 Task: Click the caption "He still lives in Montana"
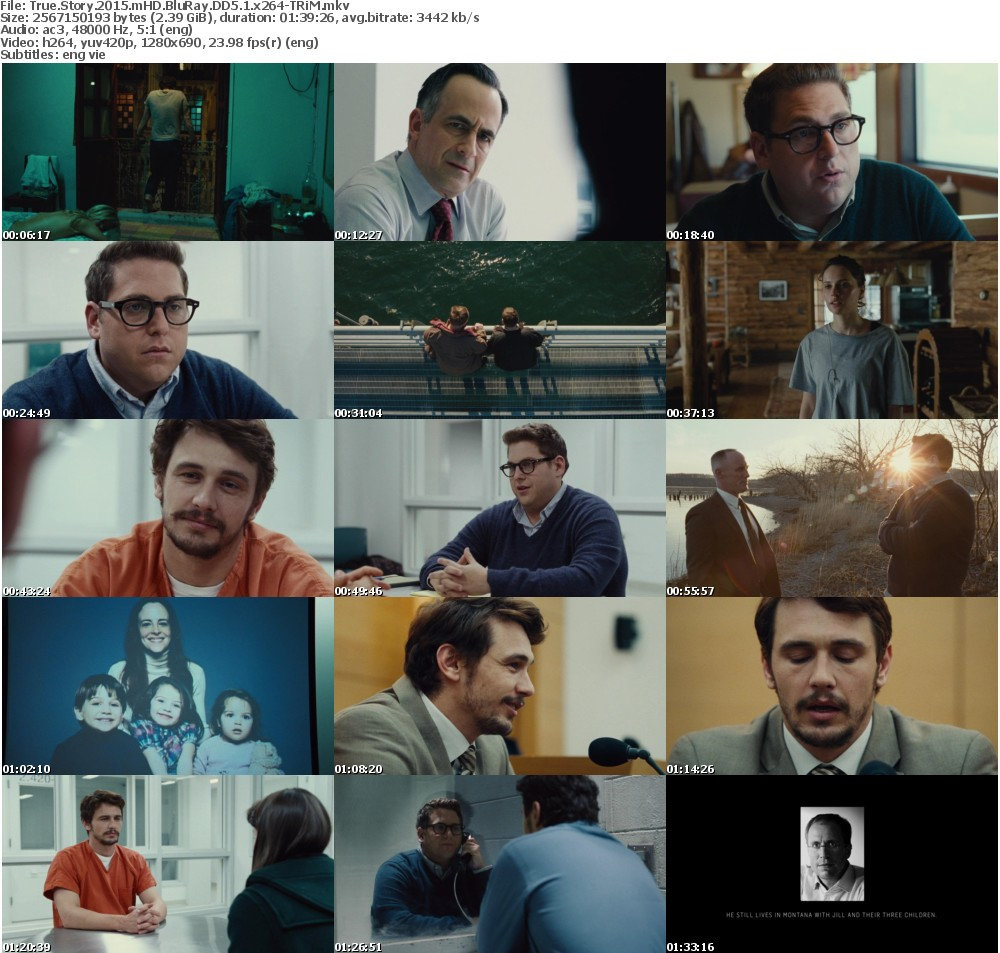[x=831, y=915]
